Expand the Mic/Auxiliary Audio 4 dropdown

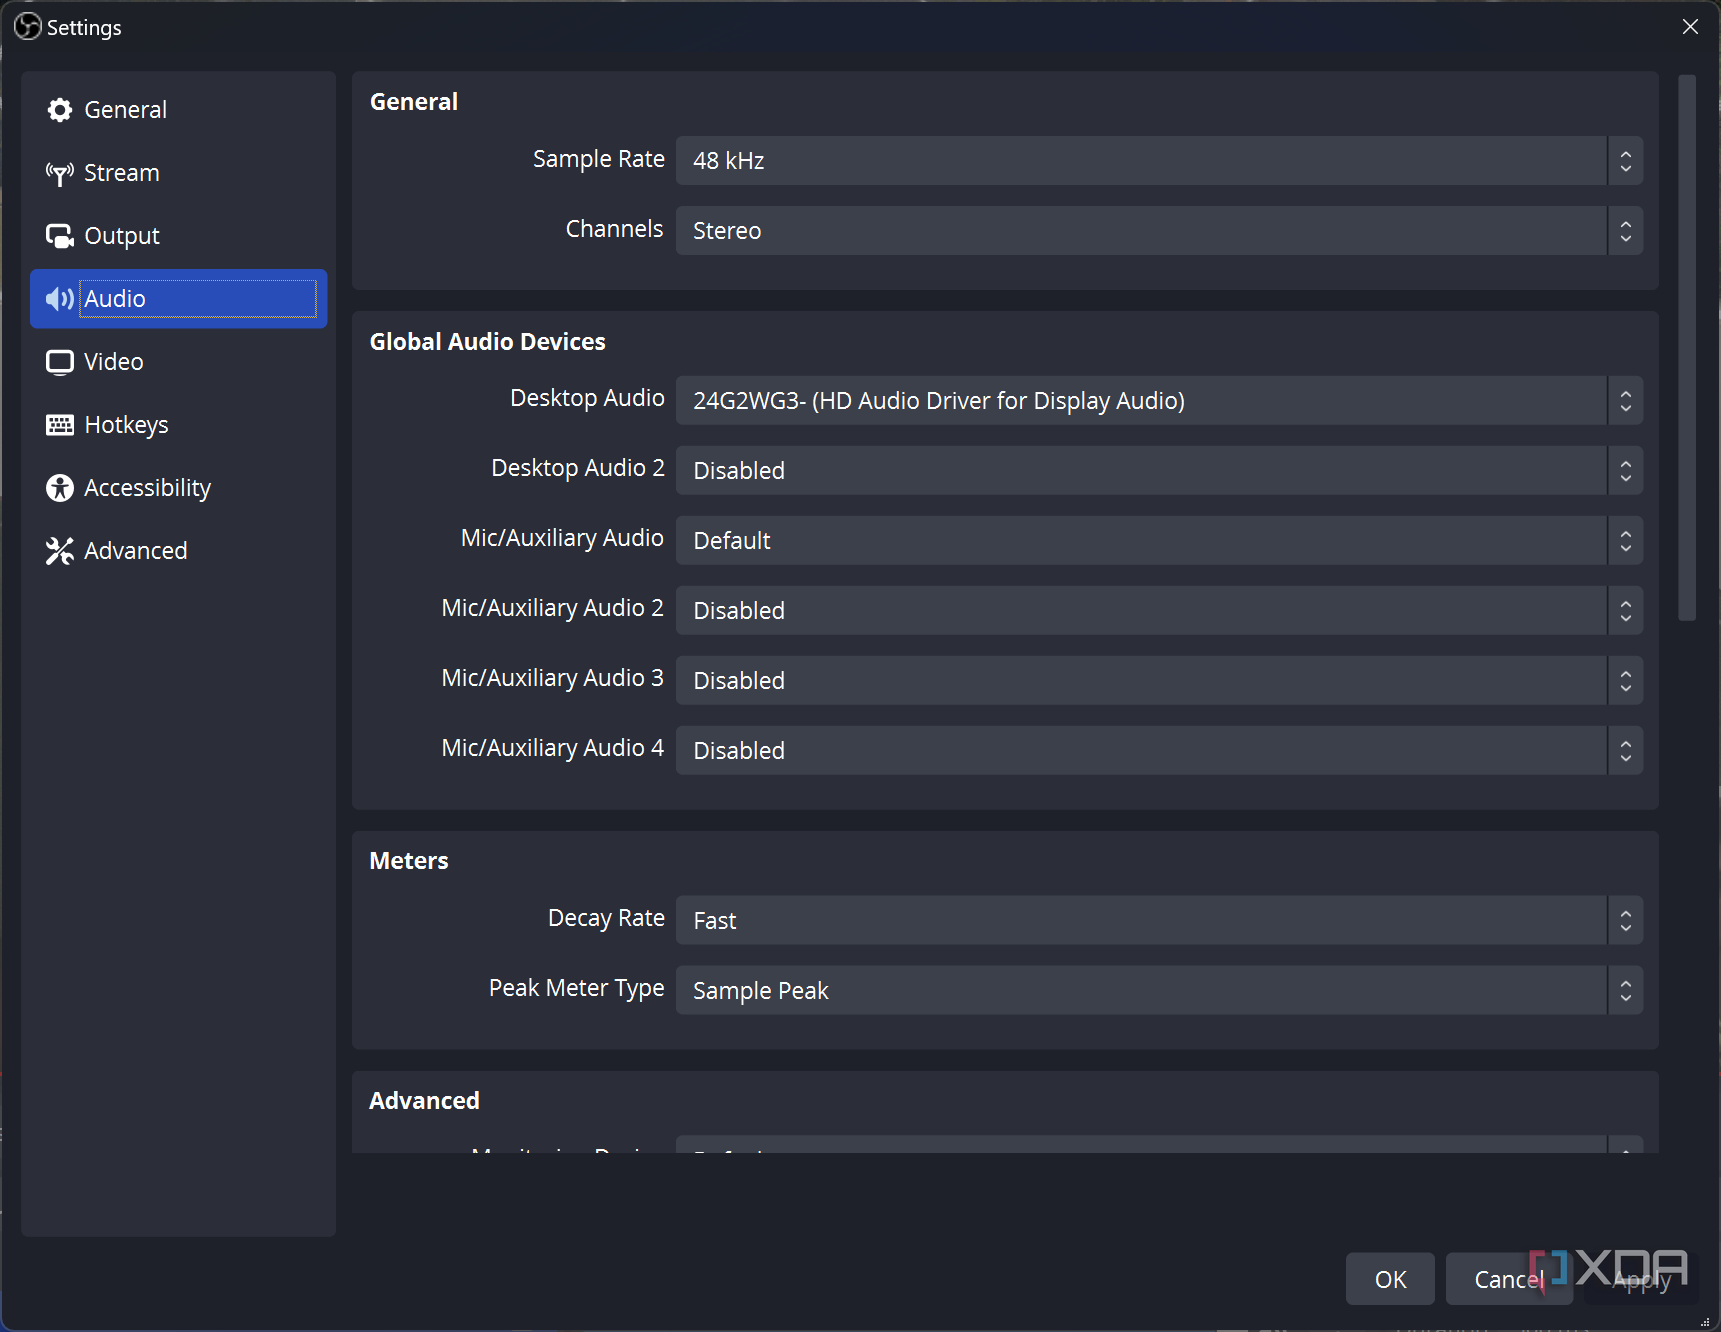1159,751
